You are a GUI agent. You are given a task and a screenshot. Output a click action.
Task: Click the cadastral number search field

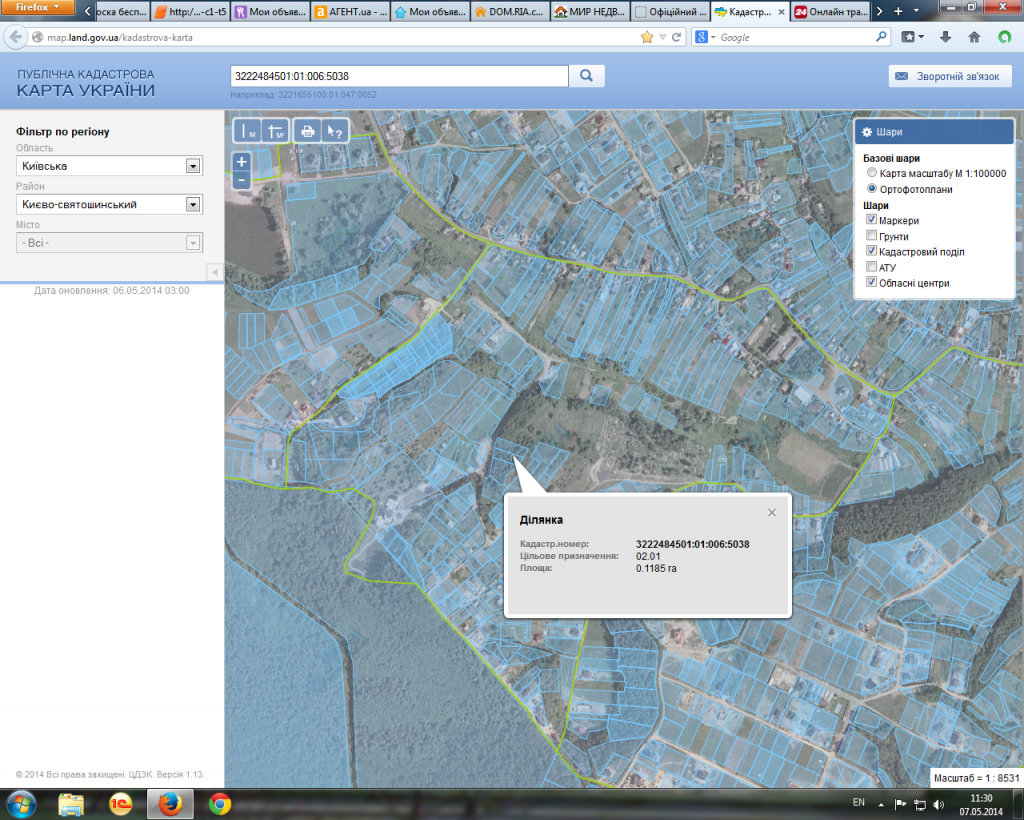pyautogui.click(x=398, y=76)
